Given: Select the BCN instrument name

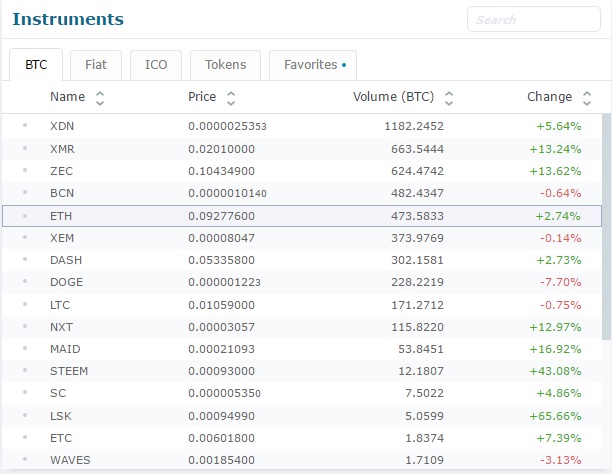Looking at the screenshot, I should 62,193.
